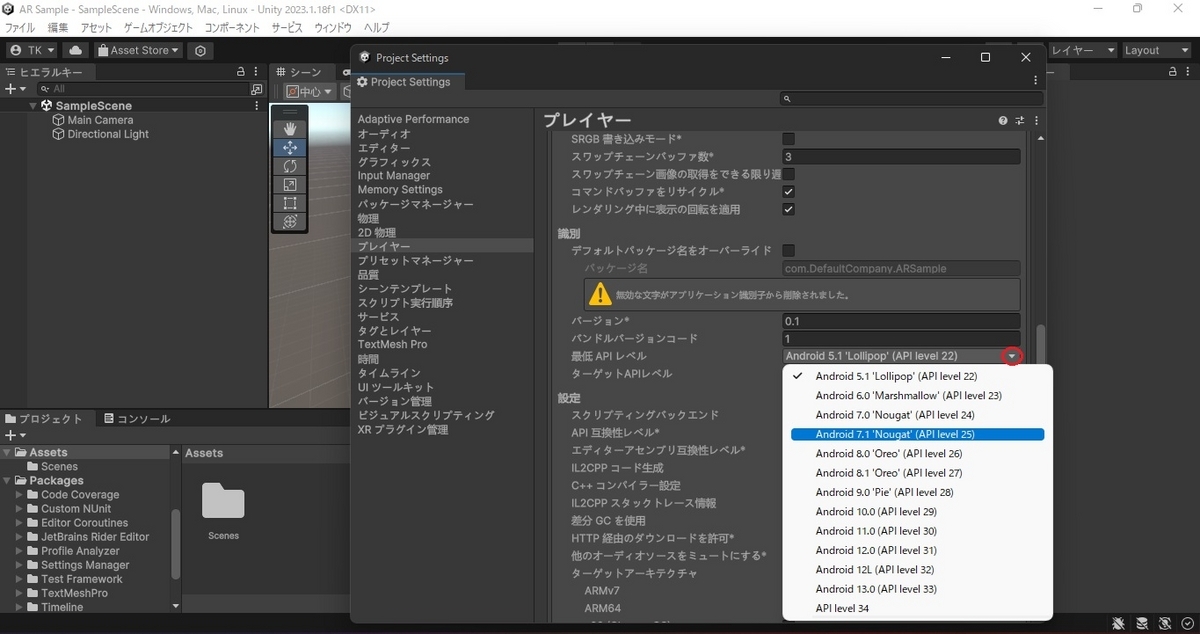Enable デフォルトパッケージ名をオーバーライド checkbox
This screenshot has width=1200, height=634.
pos(788,251)
